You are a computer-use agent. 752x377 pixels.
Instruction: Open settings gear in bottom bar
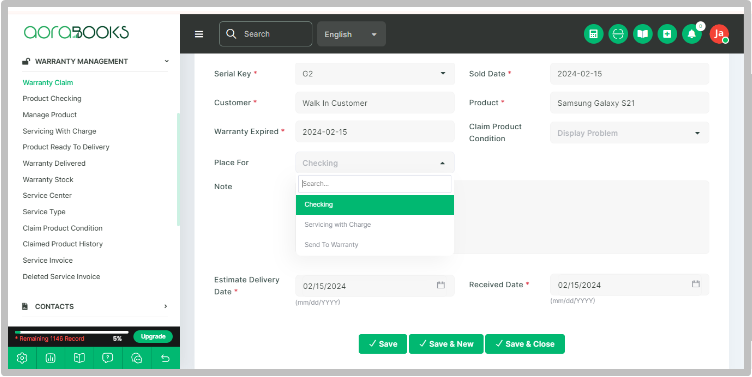[22, 358]
